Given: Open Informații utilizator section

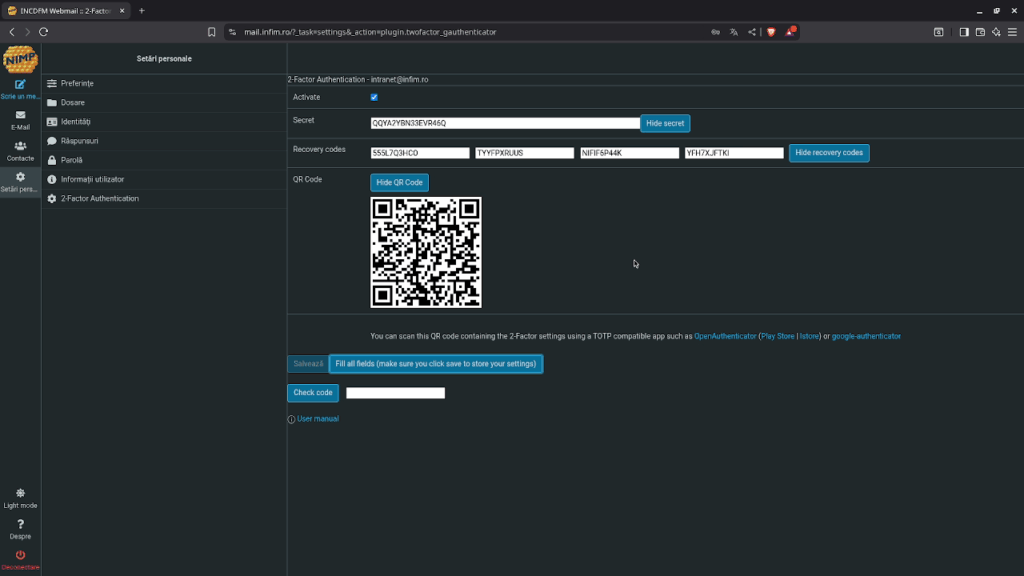Looking at the screenshot, I should 165,179.
